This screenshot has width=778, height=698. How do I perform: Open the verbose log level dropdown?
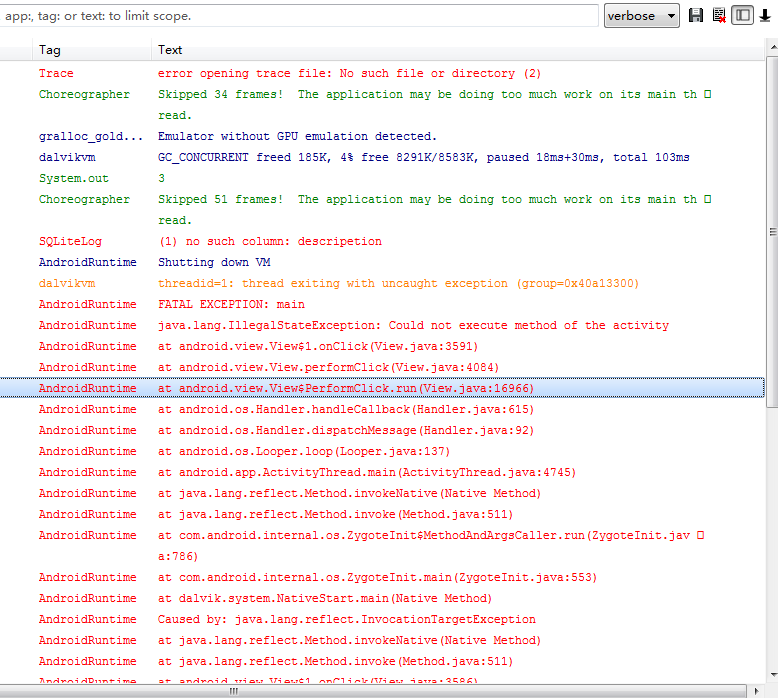coord(642,16)
